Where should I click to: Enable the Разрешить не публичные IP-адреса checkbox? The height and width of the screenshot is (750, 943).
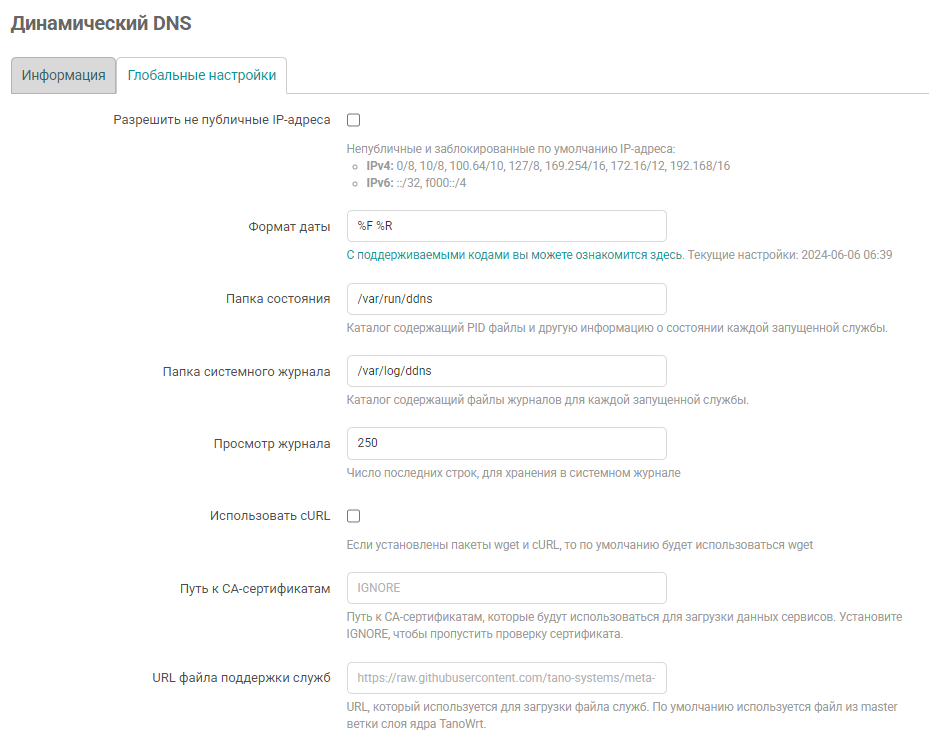[353, 121]
